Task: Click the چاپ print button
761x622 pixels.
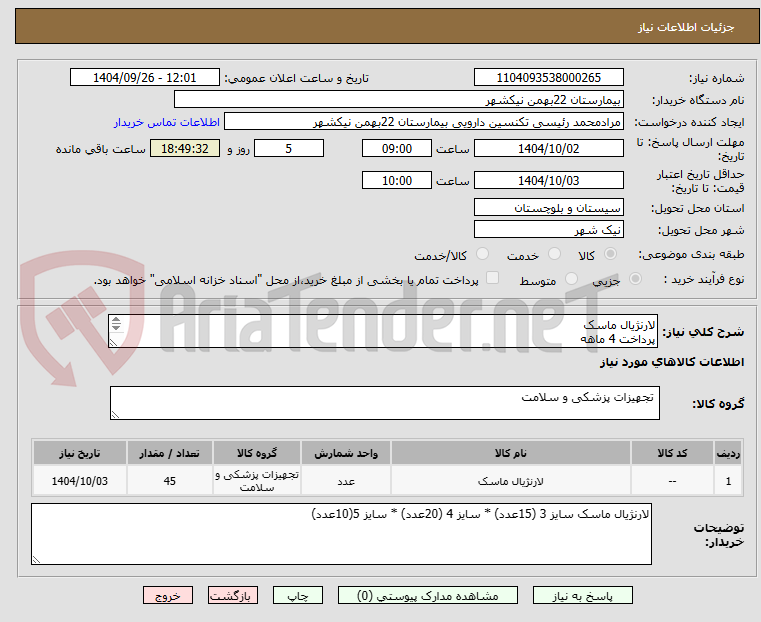Action: tap(298, 596)
